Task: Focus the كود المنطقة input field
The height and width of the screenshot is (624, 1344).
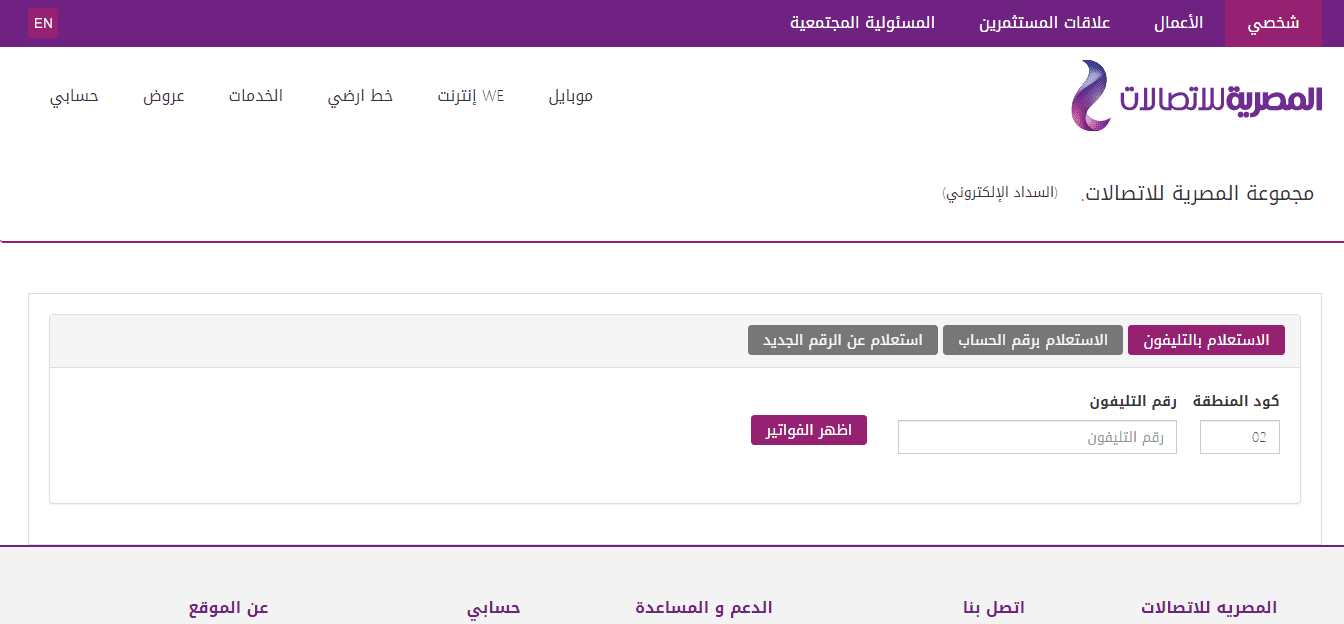Action: click(1240, 437)
